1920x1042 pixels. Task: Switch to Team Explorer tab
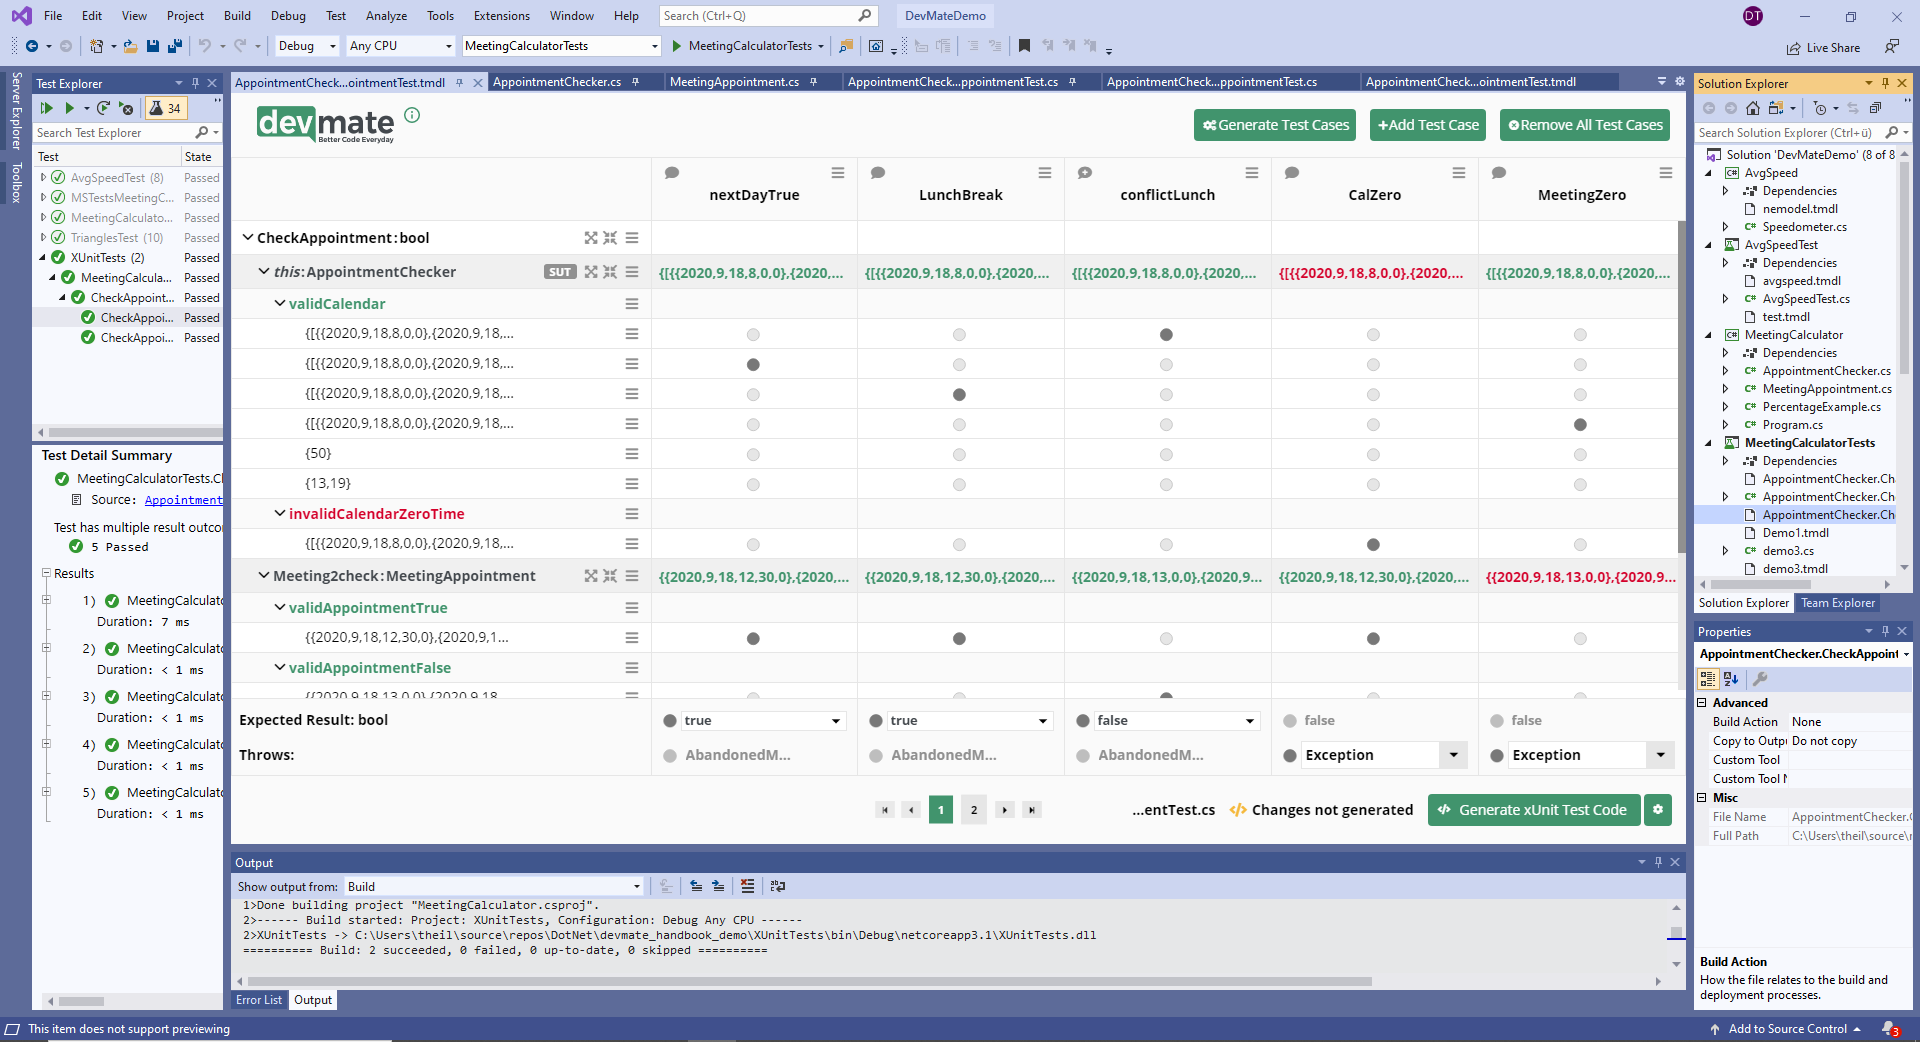click(x=1838, y=603)
